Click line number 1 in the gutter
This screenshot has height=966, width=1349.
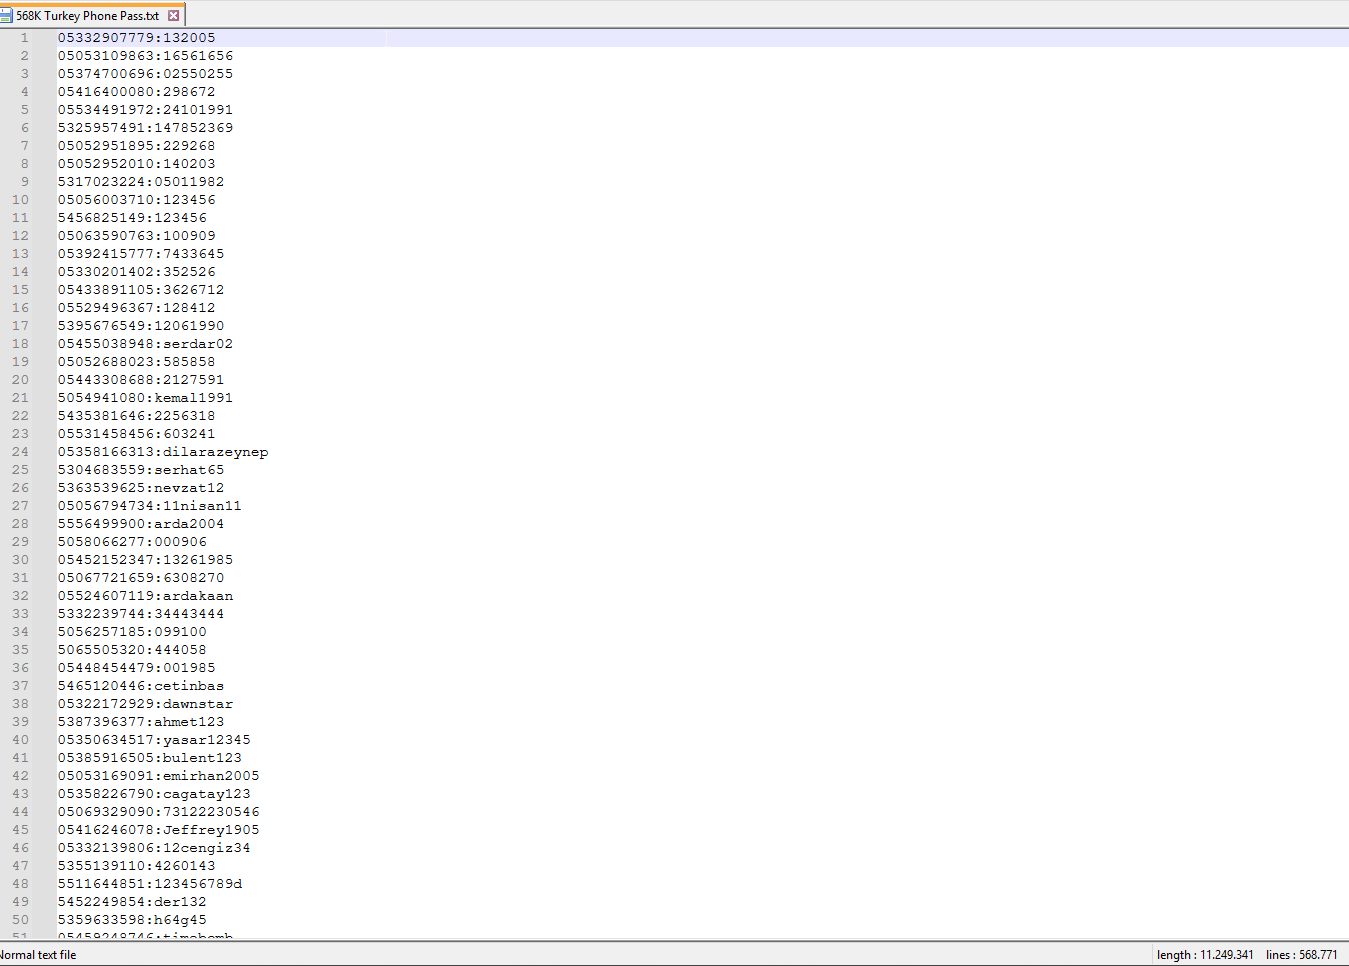click(24, 38)
